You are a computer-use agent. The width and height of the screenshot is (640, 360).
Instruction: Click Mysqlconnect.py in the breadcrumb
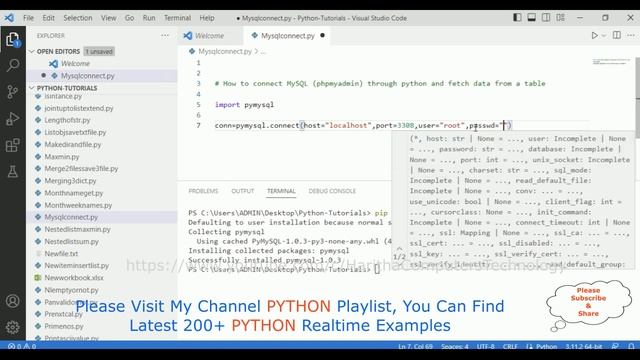225,51
